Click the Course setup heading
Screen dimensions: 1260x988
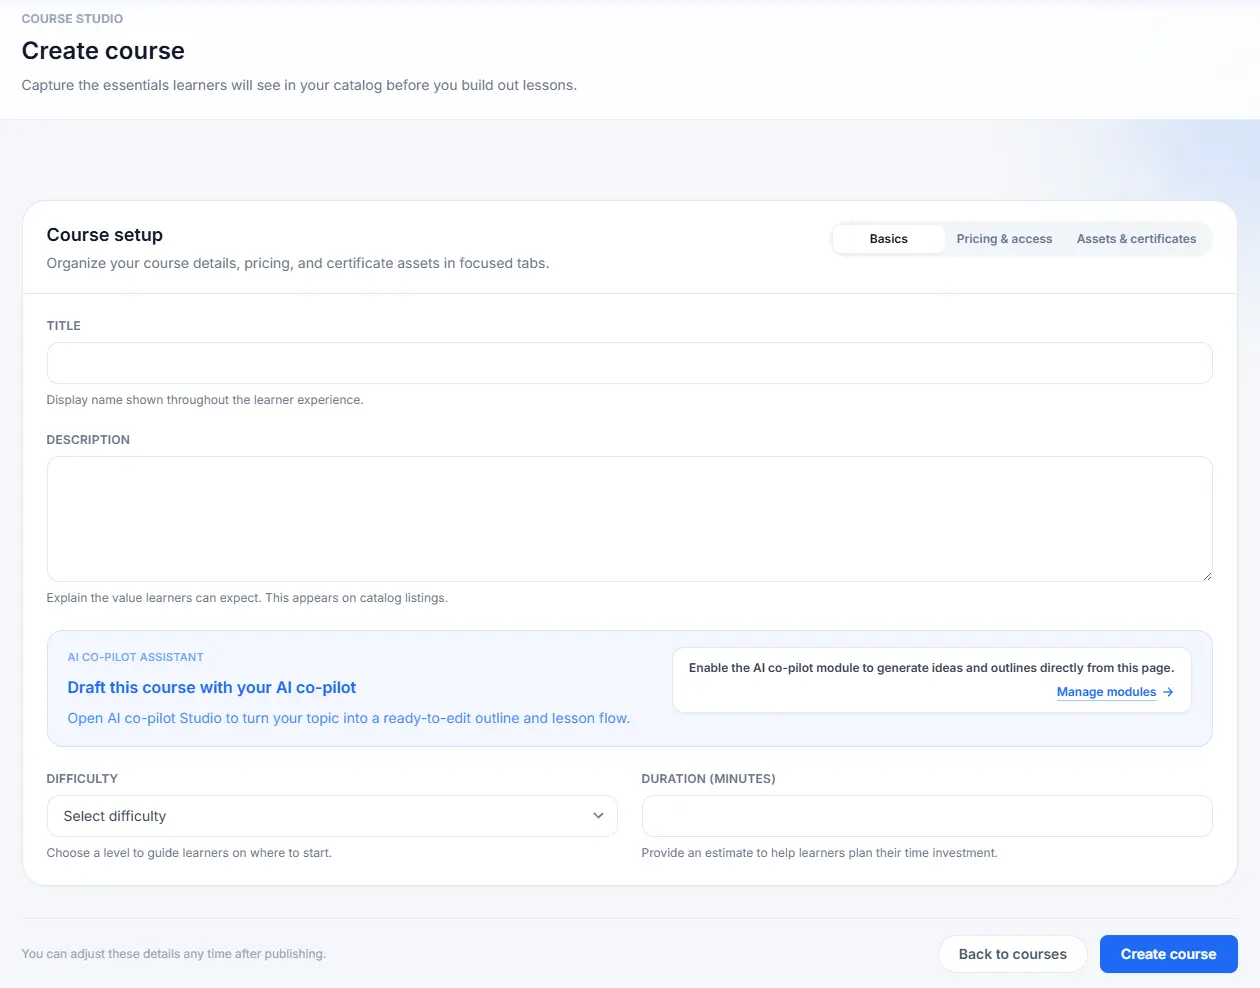click(x=104, y=234)
